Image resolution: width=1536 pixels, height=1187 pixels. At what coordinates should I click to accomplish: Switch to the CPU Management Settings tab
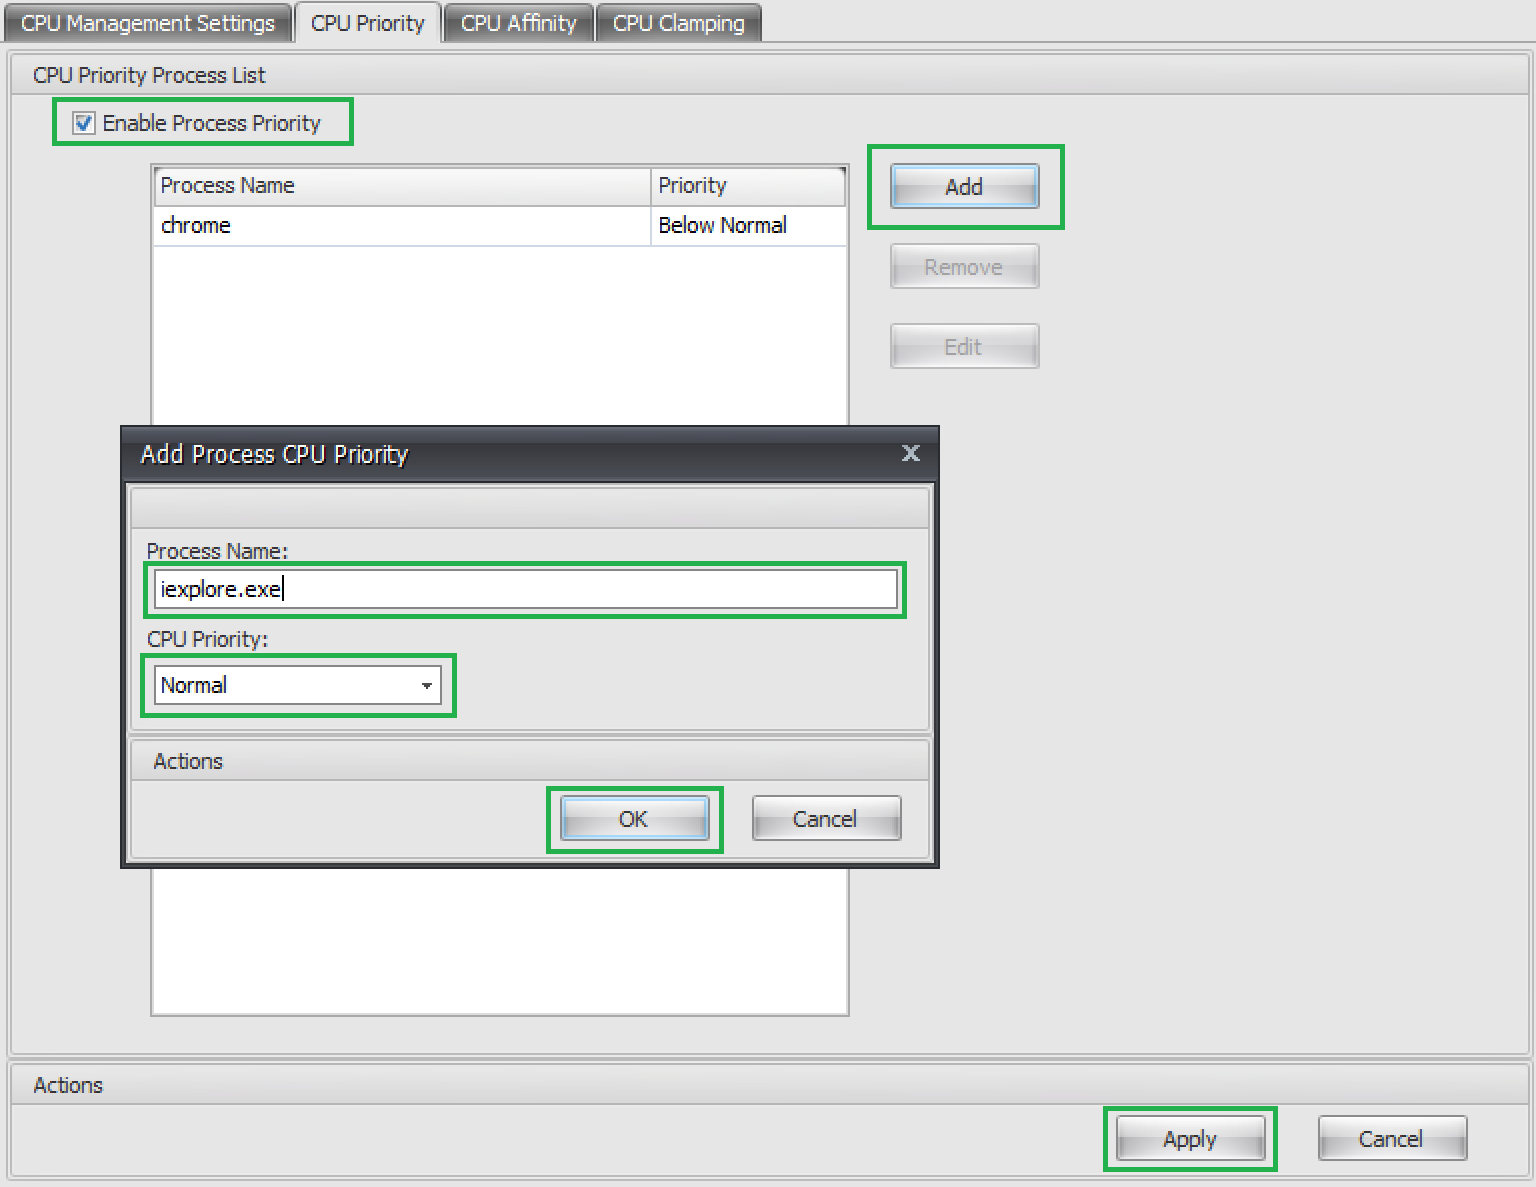pos(148,23)
